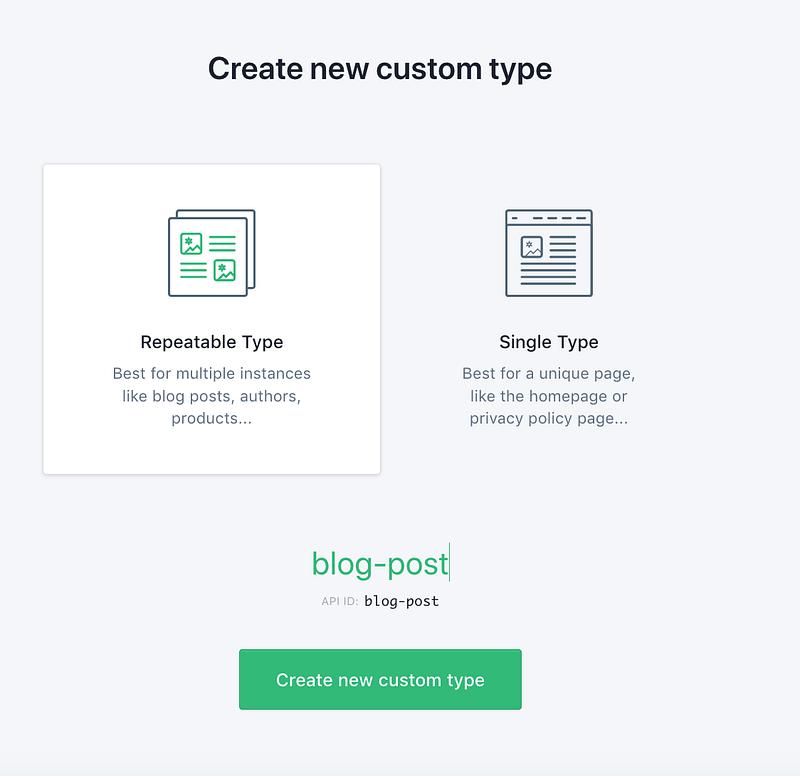Select the Single Type card
Image resolution: width=800 pixels, height=776 pixels.
pos(549,319)
